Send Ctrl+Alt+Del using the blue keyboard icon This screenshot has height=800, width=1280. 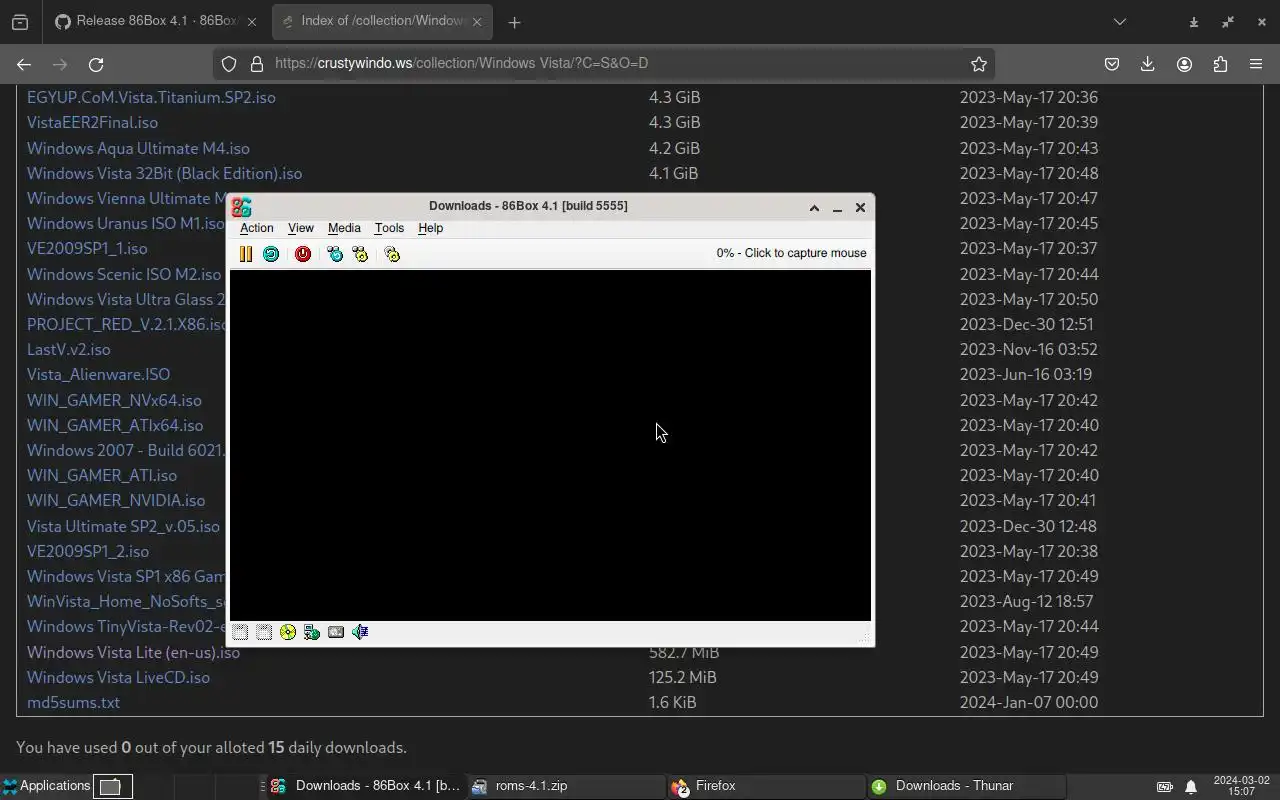click(x=335, y=254)
